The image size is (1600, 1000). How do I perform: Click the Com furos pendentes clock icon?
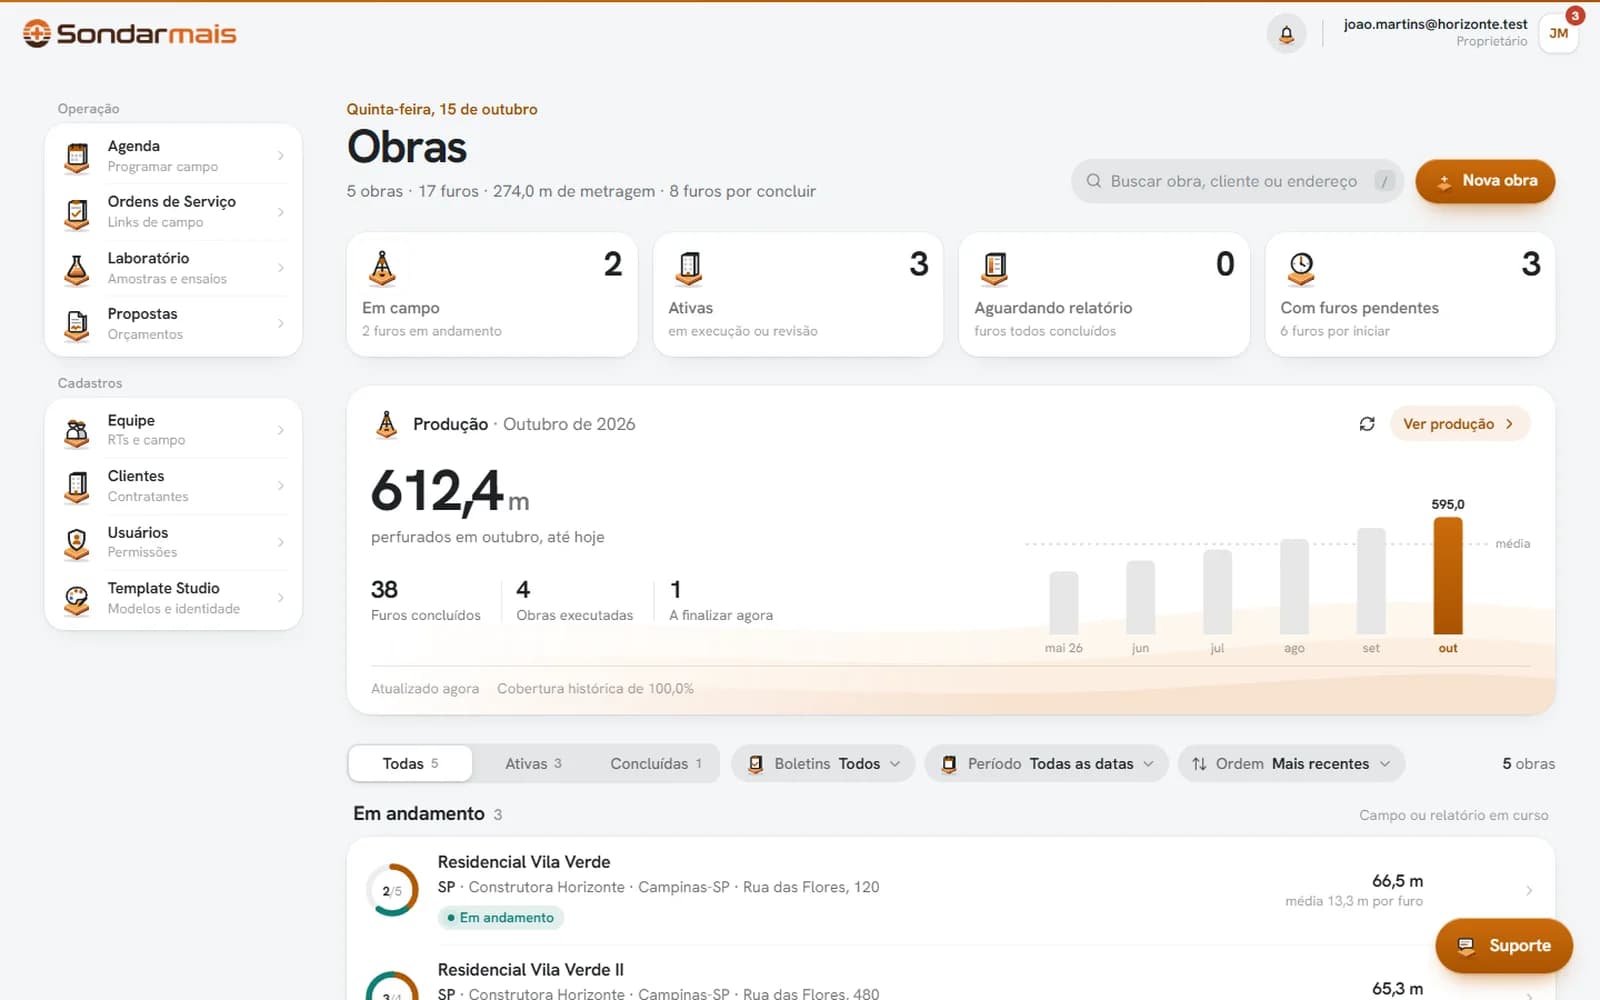click(1301, 267)
